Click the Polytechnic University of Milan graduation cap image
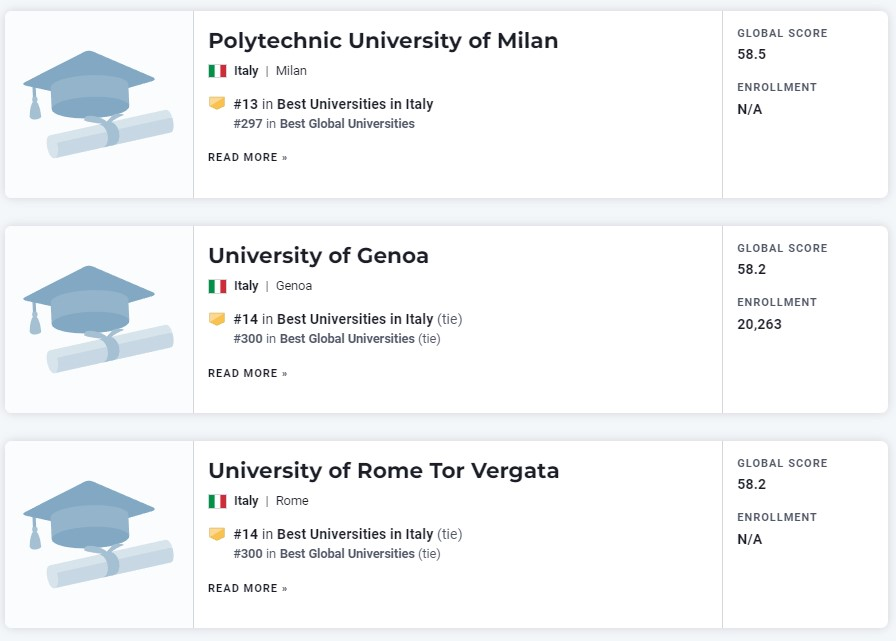The width and height of the screenshot is (896, 641). pyautogui.click(x=98, y=104)
